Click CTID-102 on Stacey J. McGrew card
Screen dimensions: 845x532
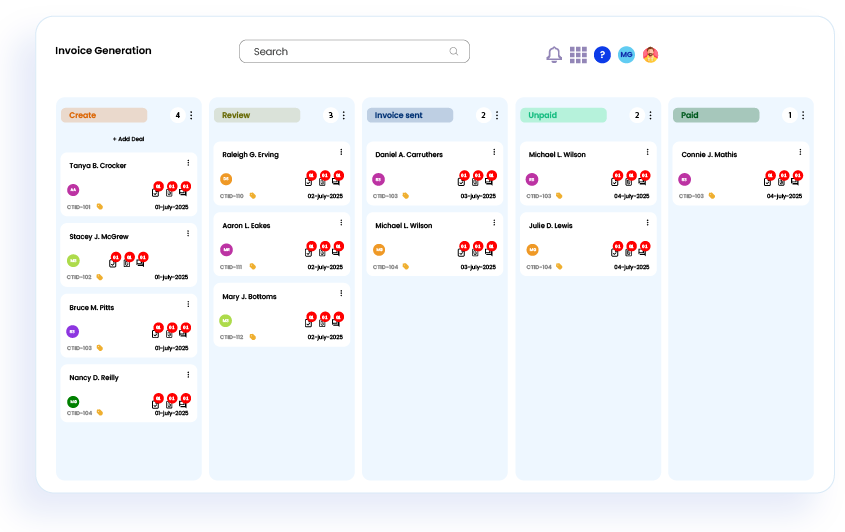[x=79, y=277]
